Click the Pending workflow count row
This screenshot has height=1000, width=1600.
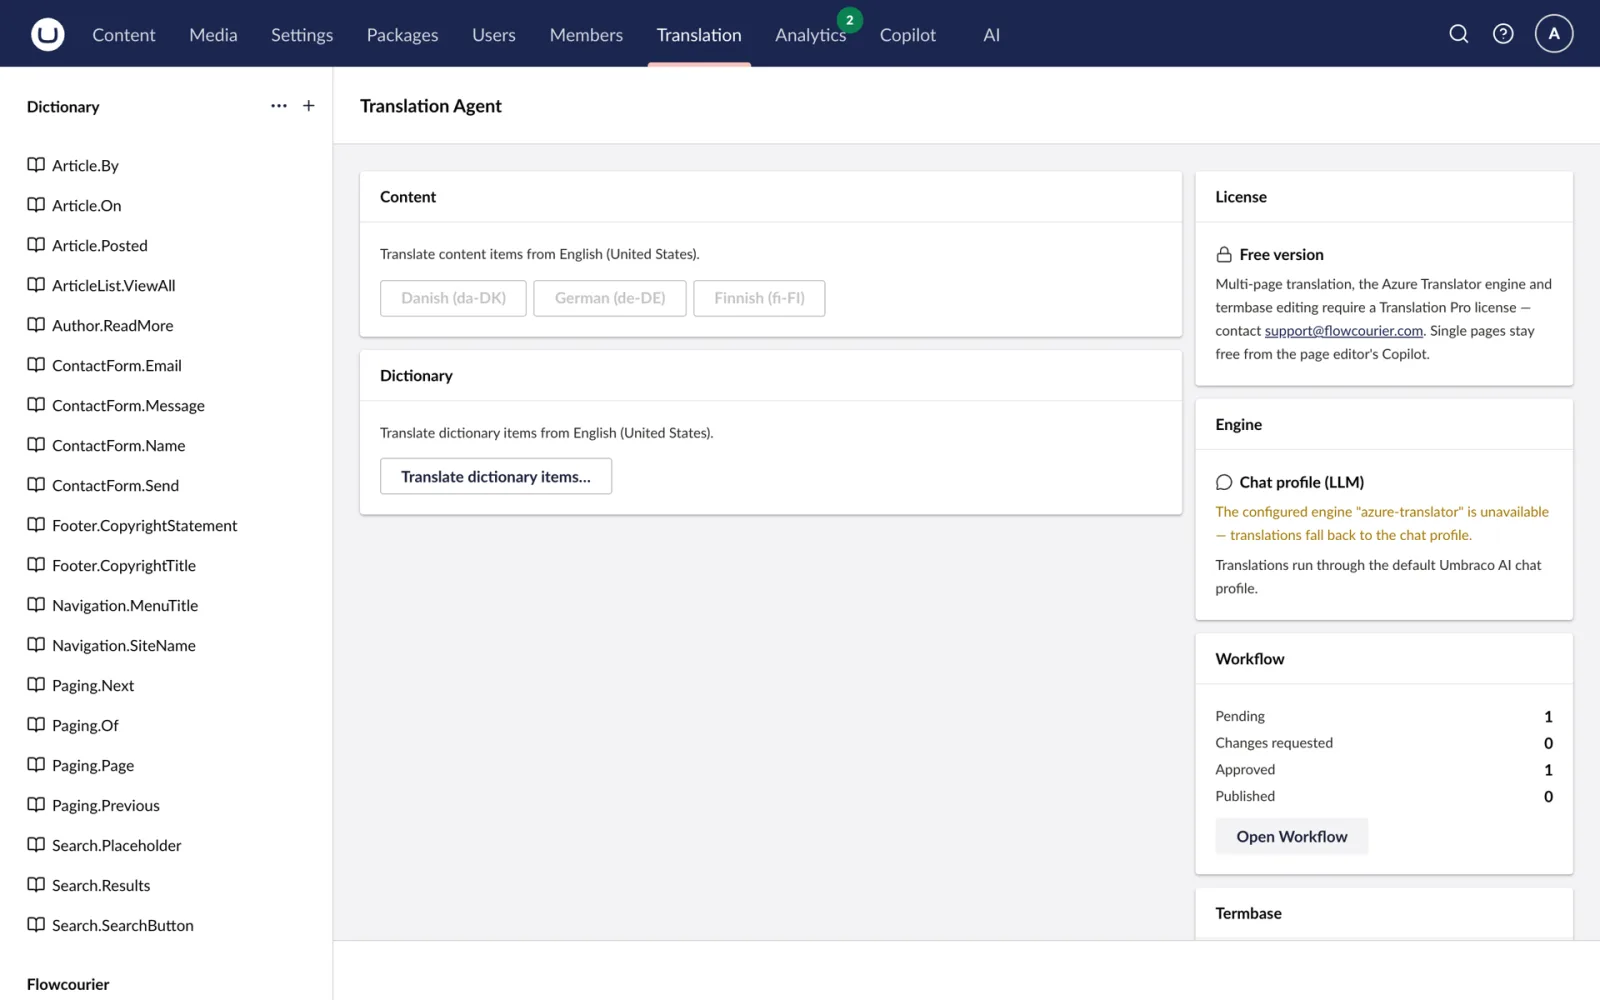tap(1384, 716)
